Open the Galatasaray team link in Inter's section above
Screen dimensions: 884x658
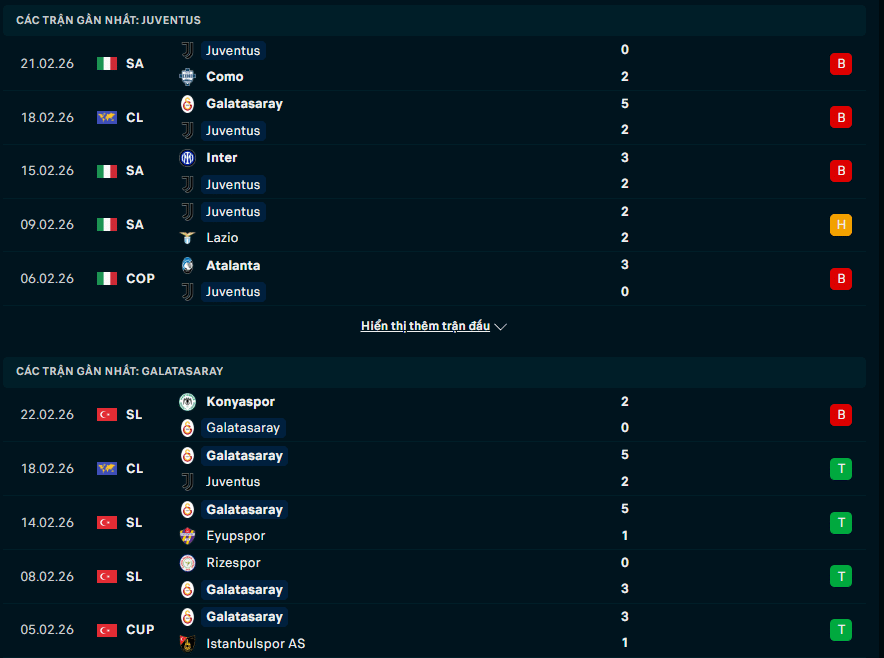pyautogui.click(x=244, y=104)
